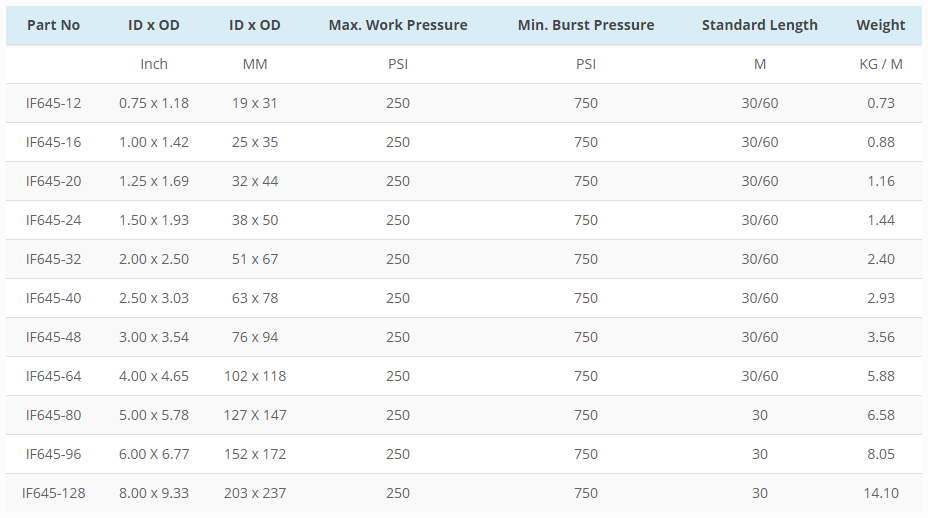
Task: Select the Standard Length column header
Action: [759, 25]
